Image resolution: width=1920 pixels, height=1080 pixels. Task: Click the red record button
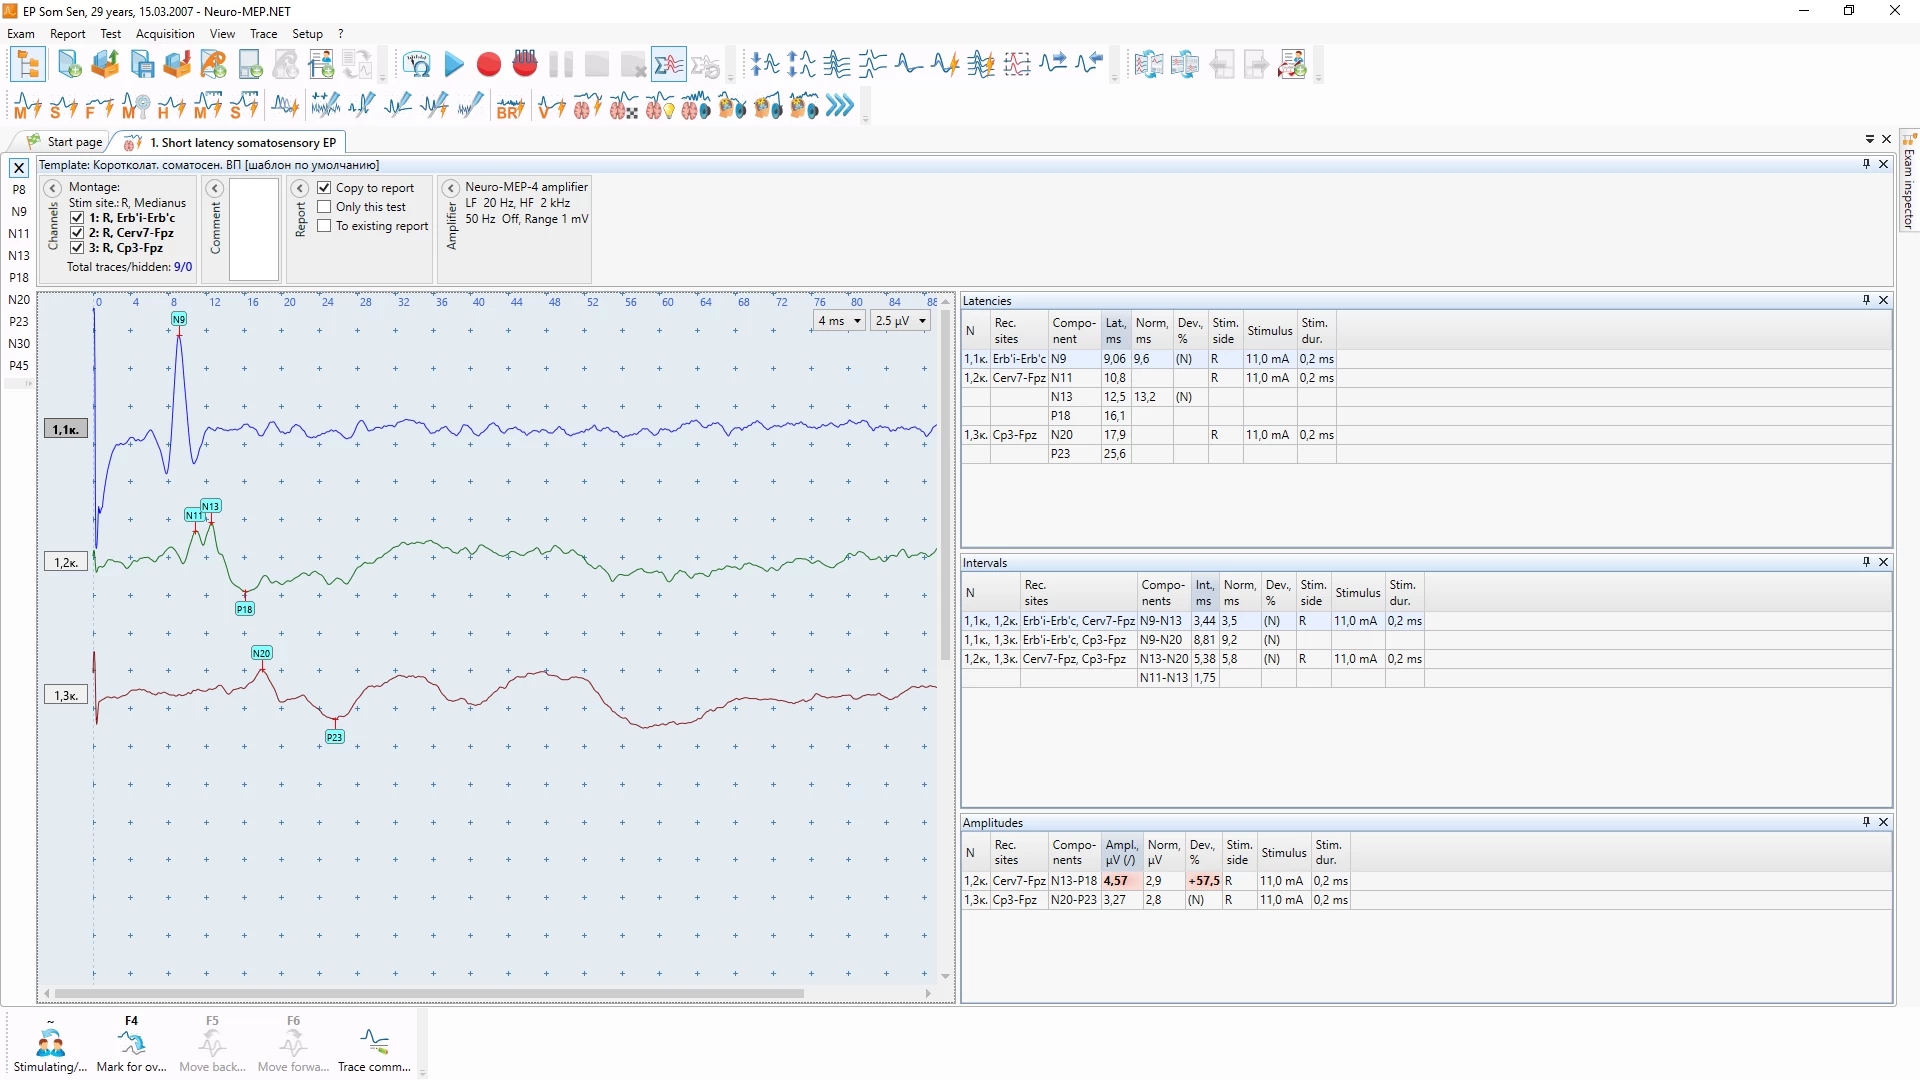coord(489,66)
